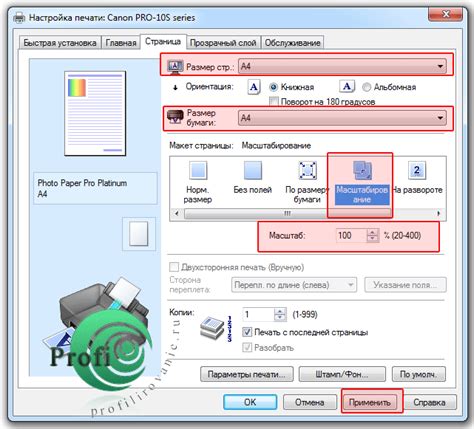This screenshot has width=474, height=429.
Task: Select Книжная orientation radio button
Action: (273, 87)
